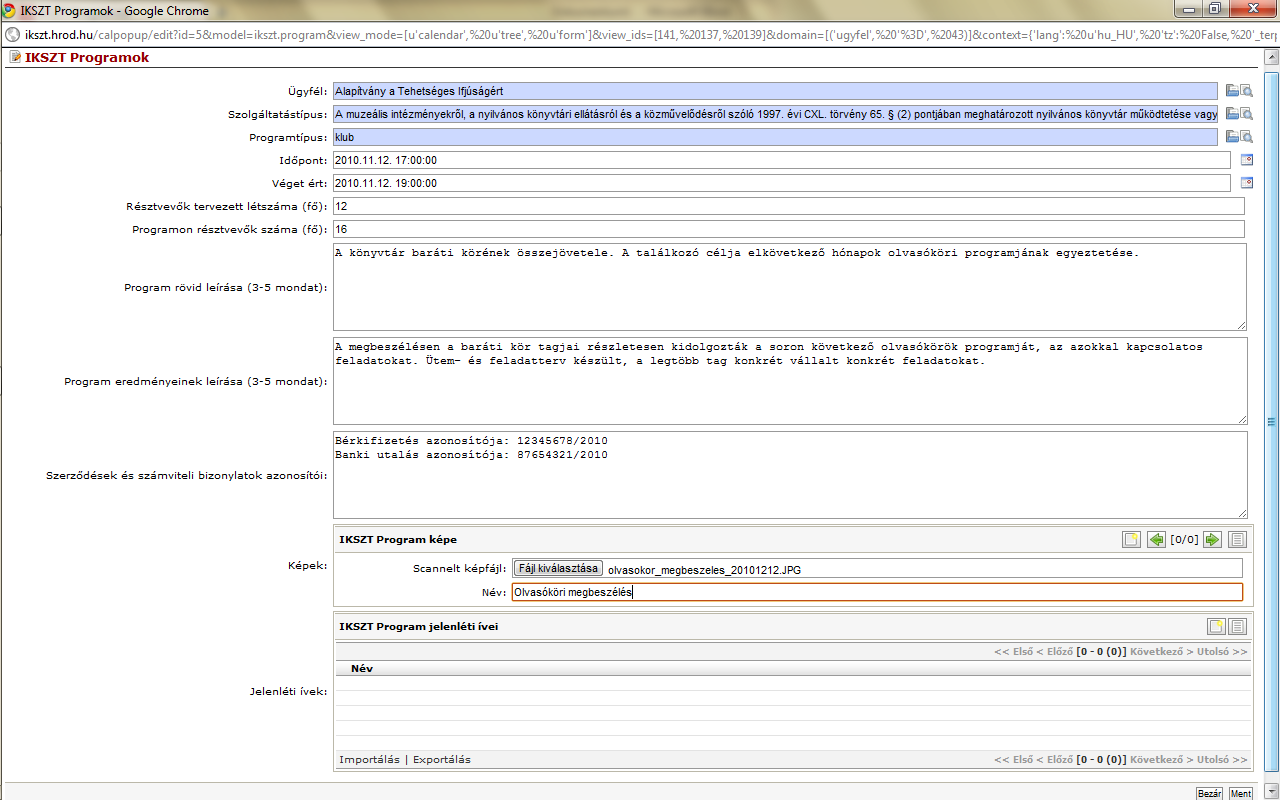Go to the next image with the green right arrow
This screenshot has width=1280, height=800.
tap(1212, 539)
